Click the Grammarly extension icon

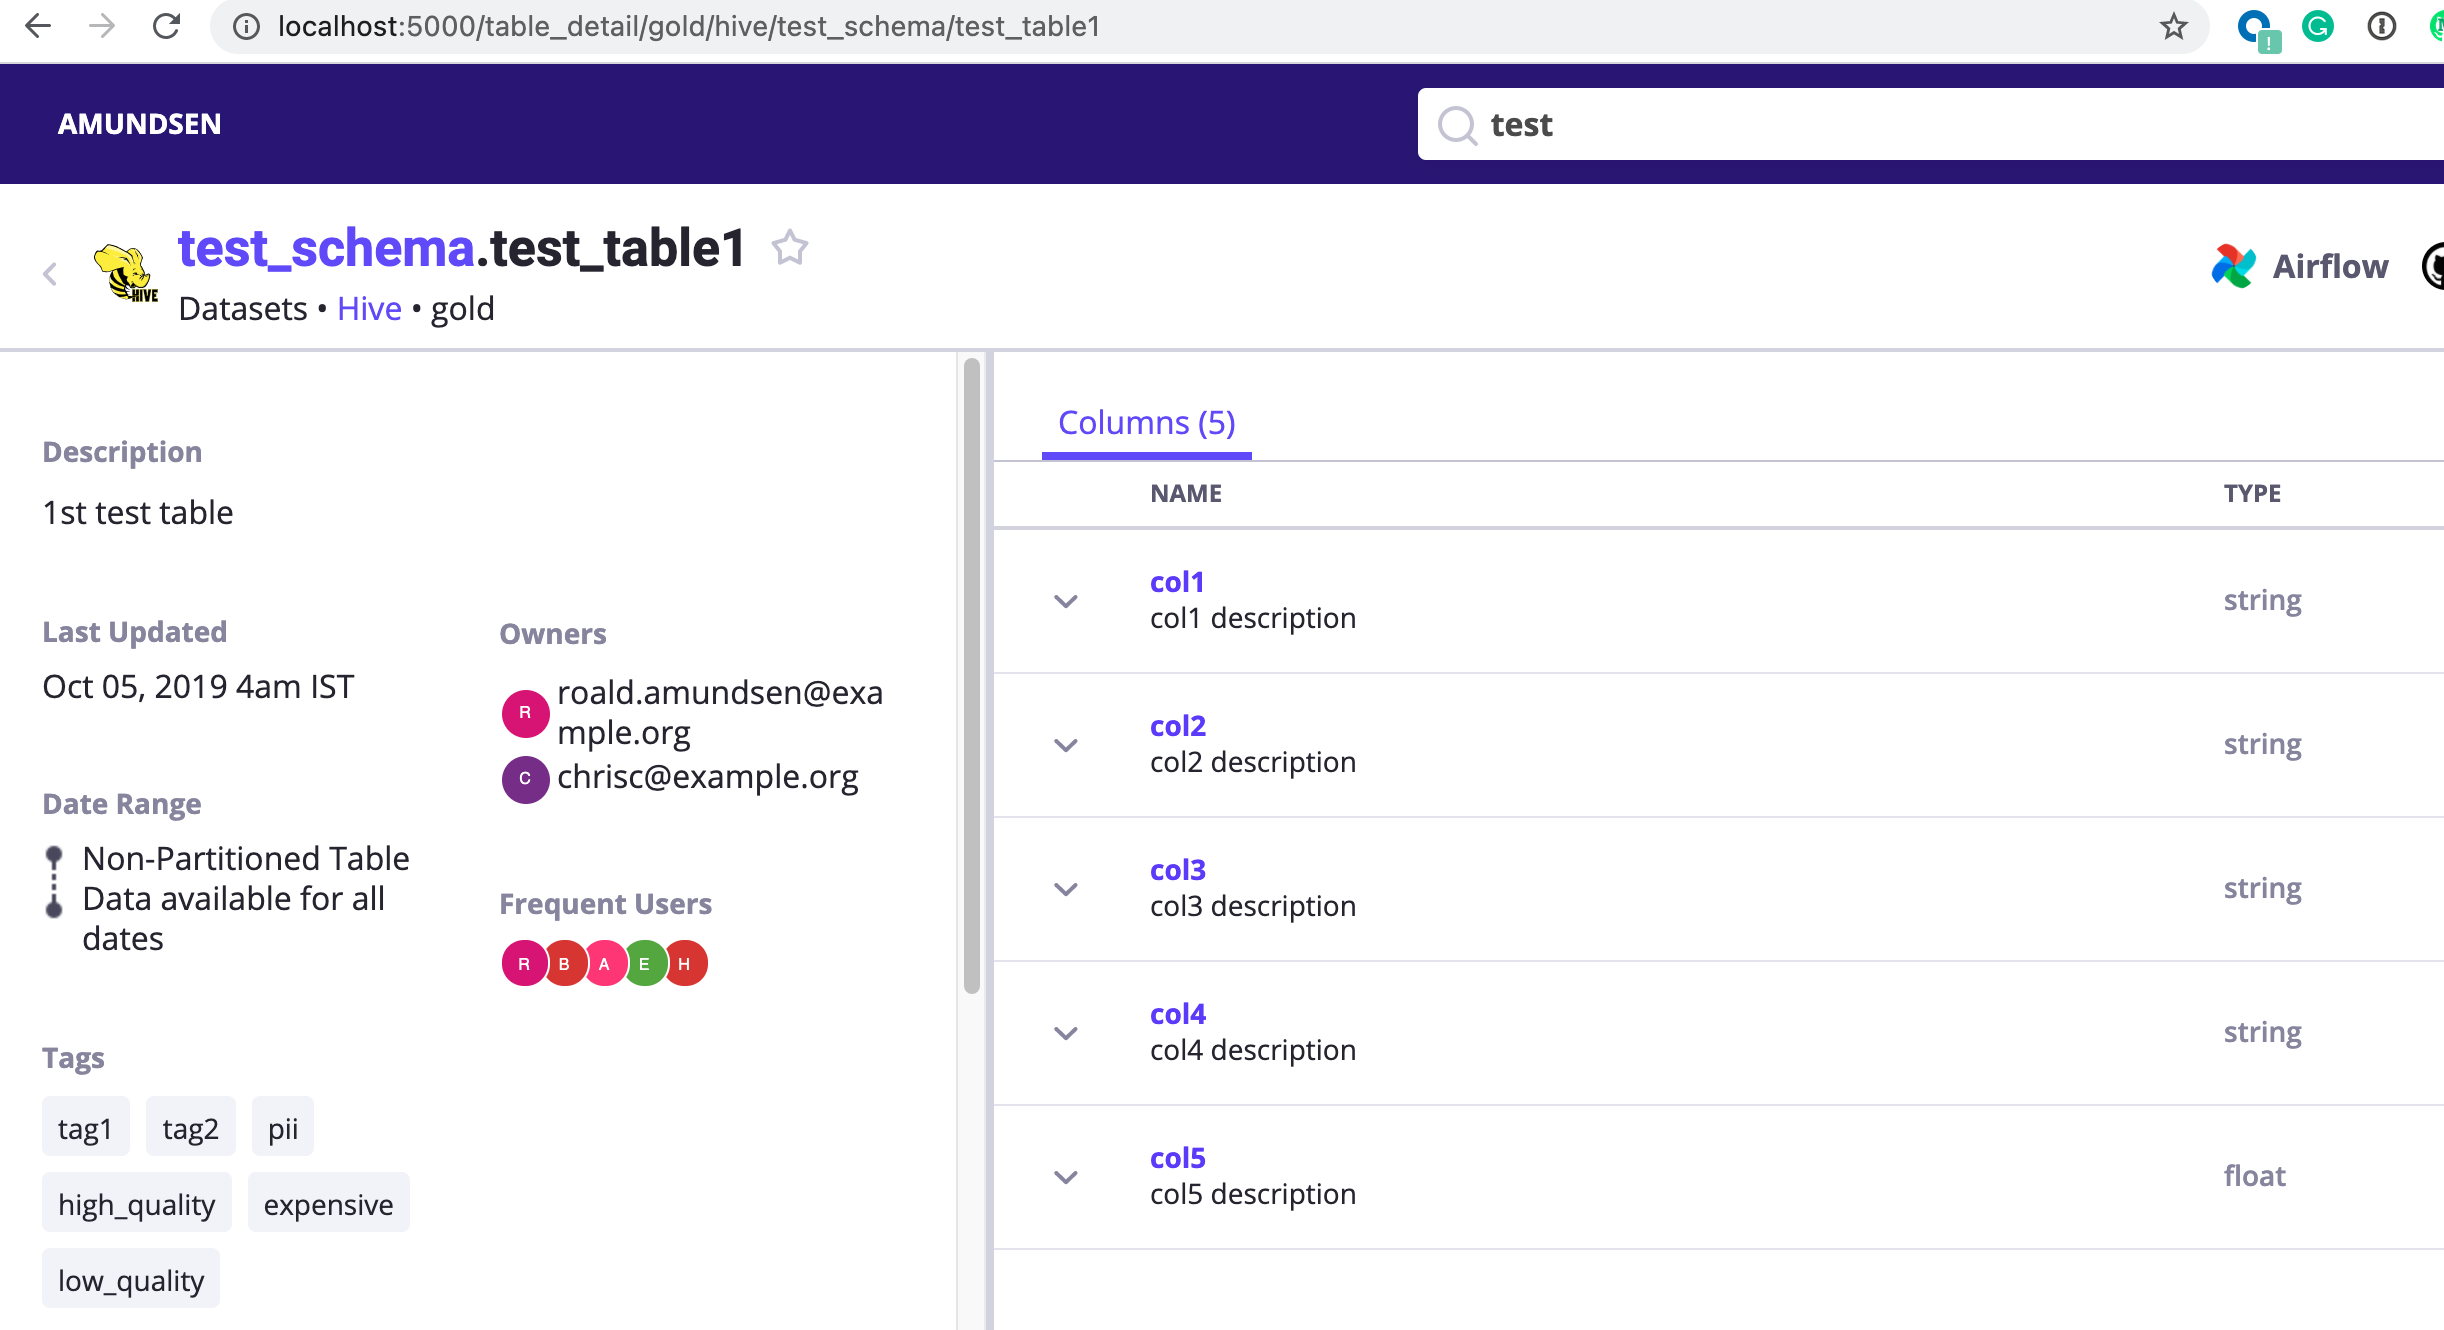(x=2318, y=27)
